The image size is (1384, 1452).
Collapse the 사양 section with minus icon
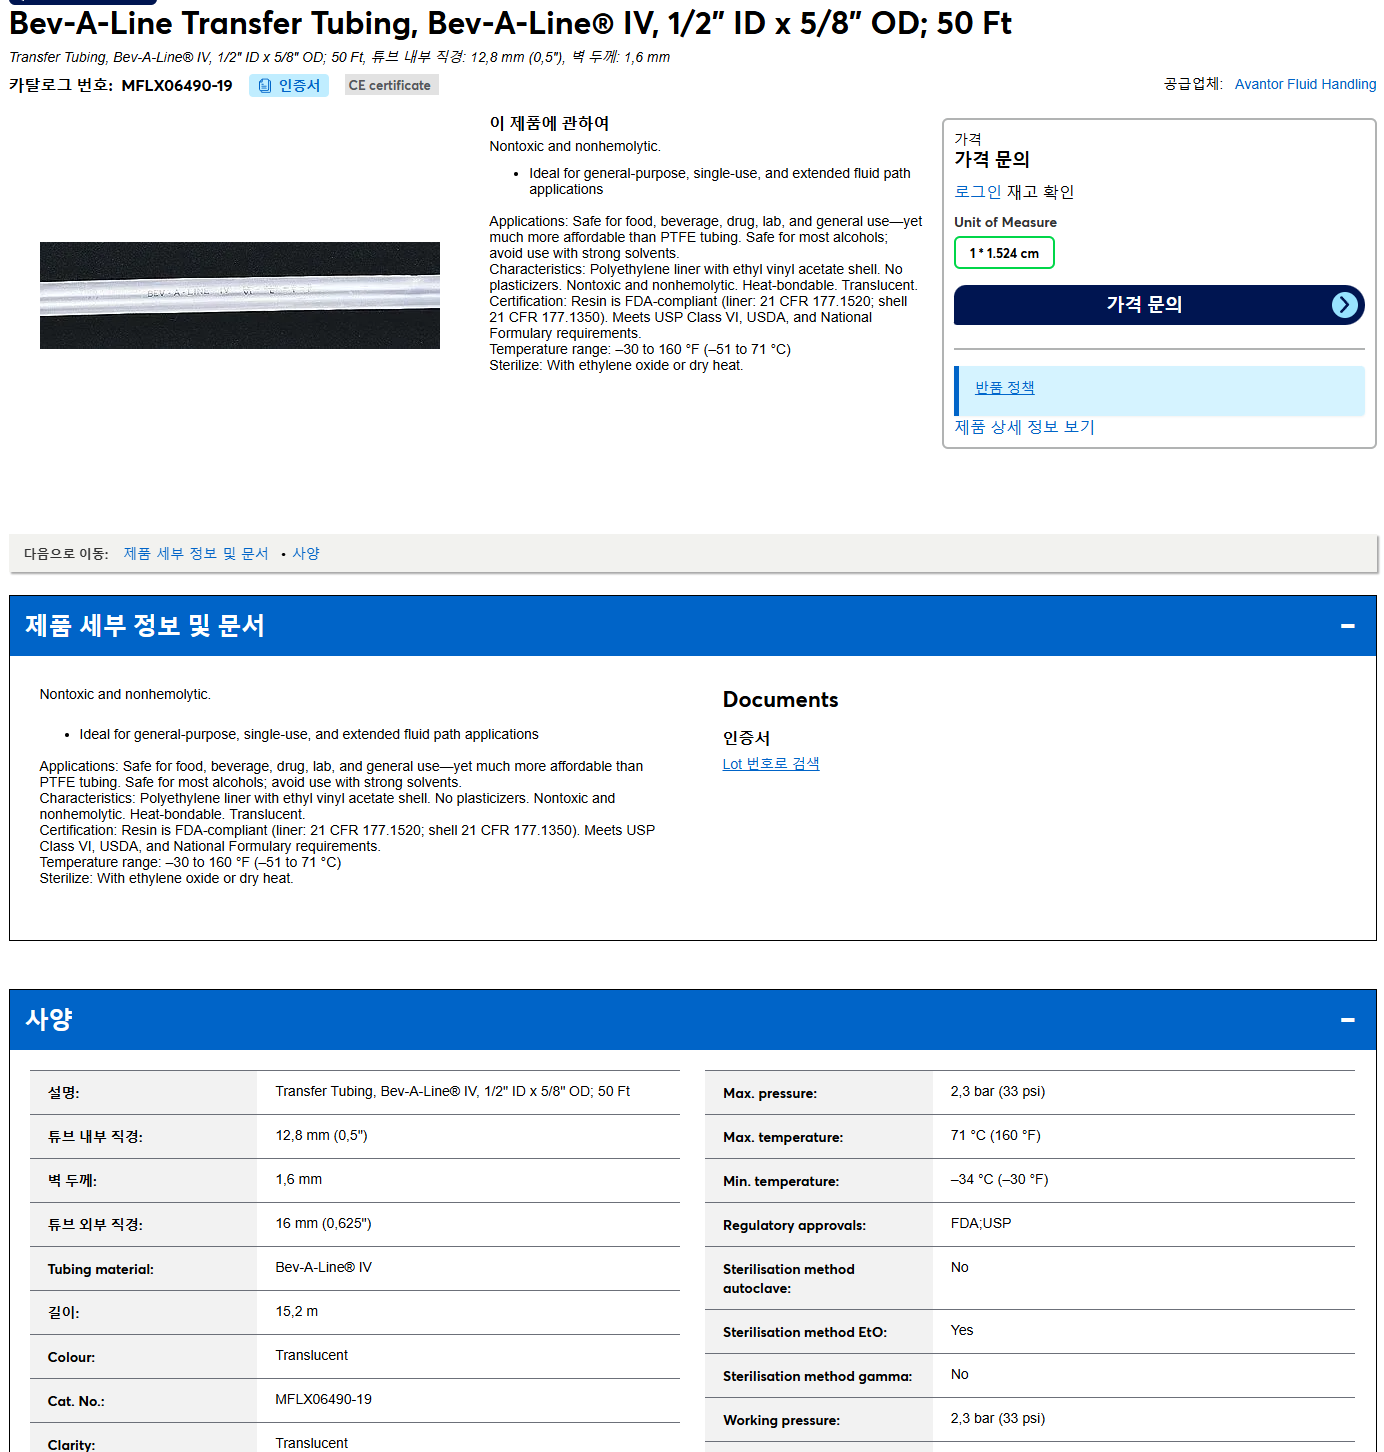tap(1347, 1020)
